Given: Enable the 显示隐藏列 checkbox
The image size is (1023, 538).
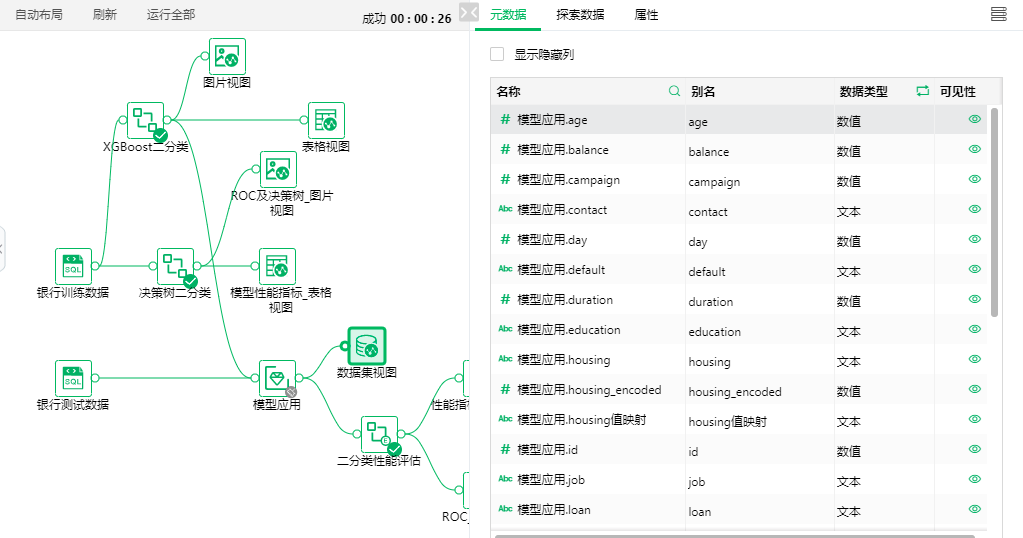Looking at the screenshot, I should click(497, 54).
